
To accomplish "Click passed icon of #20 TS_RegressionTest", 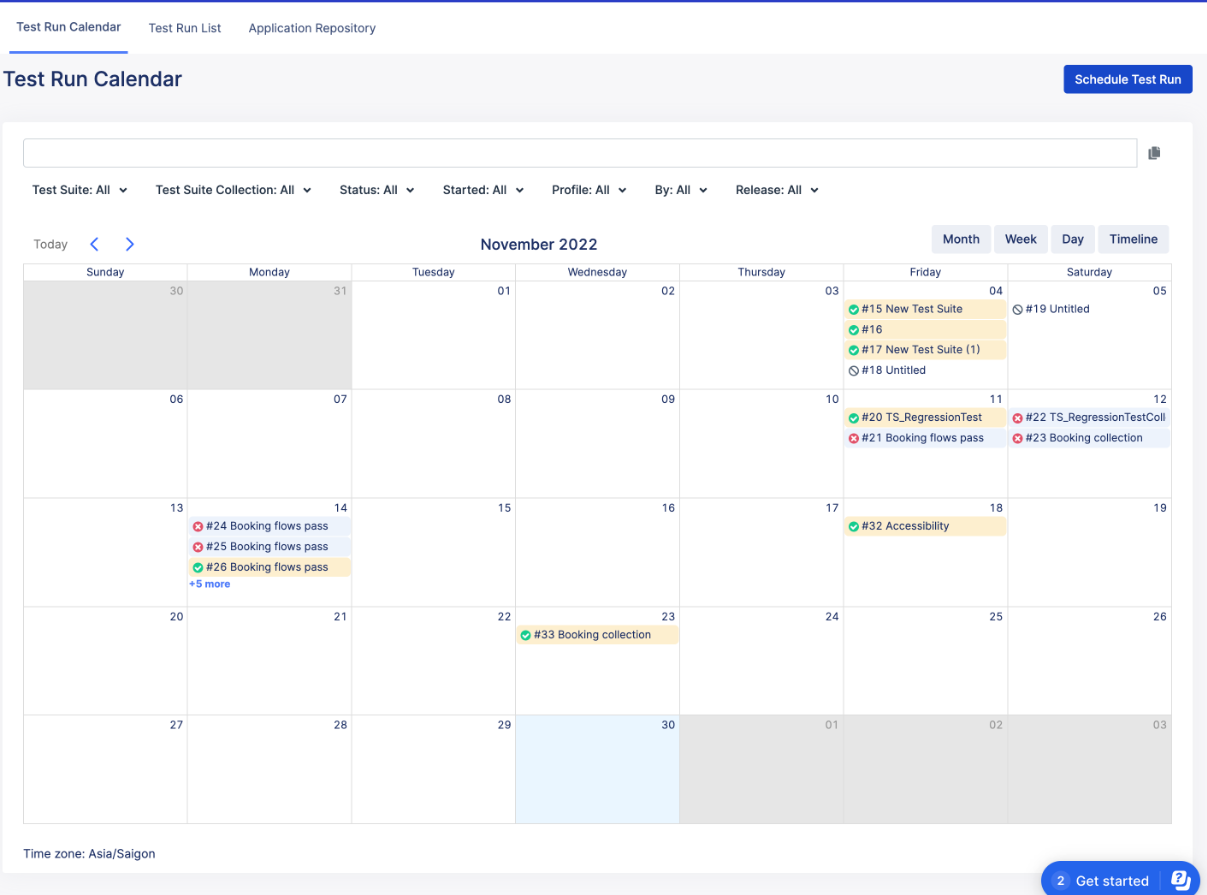I will tap(854, 418).
